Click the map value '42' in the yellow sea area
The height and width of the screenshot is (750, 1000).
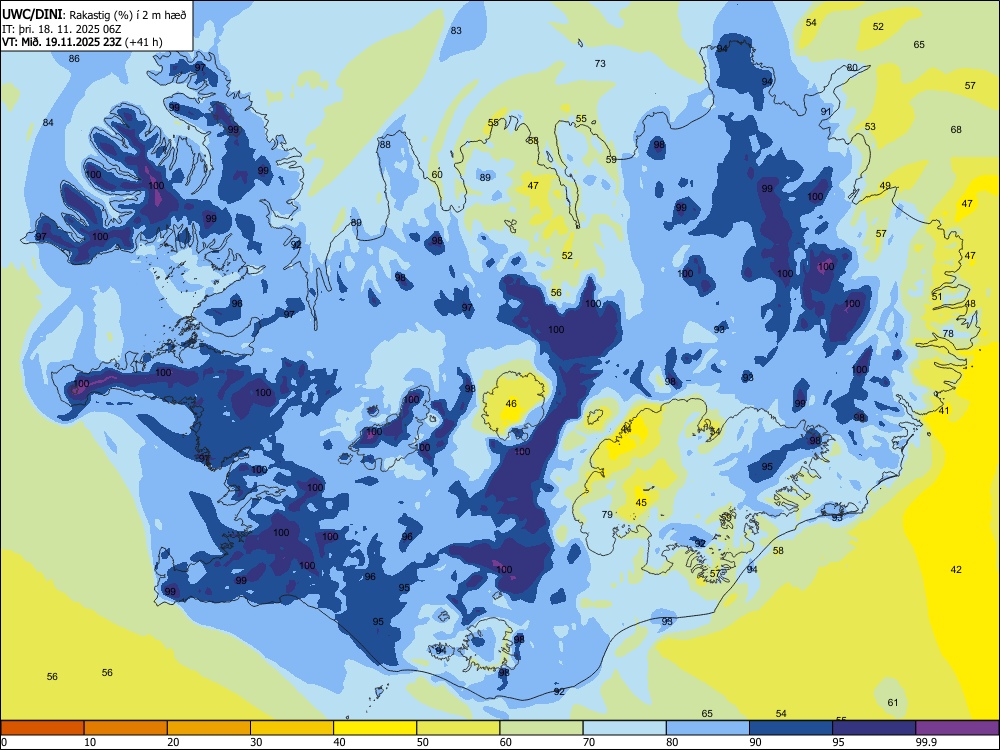956,570
